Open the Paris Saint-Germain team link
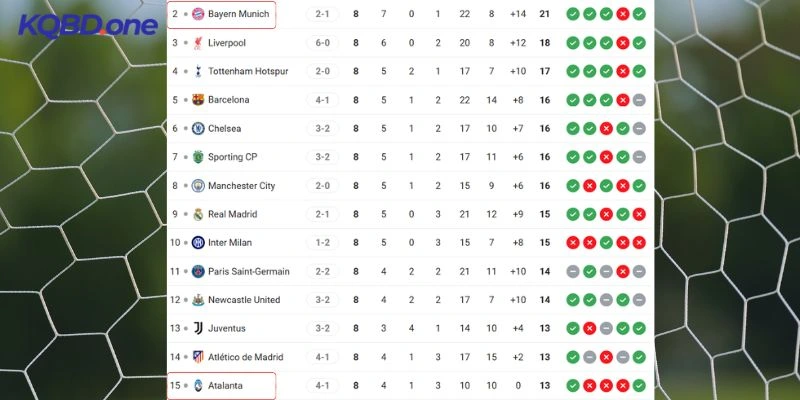 click(x=248, y=271)
